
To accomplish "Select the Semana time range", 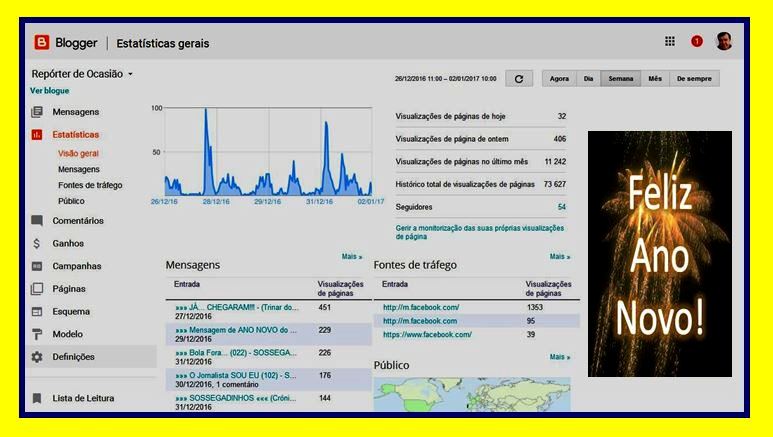I will 620,78.
